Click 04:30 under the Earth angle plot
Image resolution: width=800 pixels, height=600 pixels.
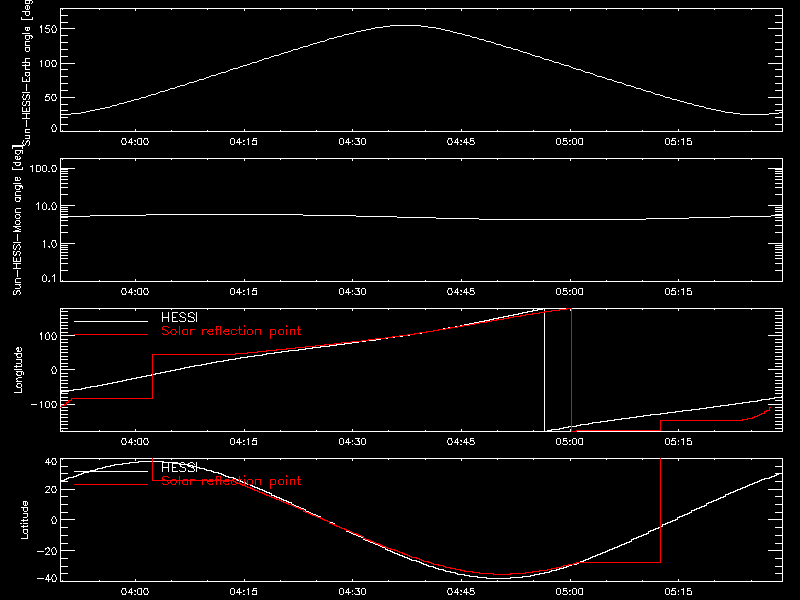352,141
